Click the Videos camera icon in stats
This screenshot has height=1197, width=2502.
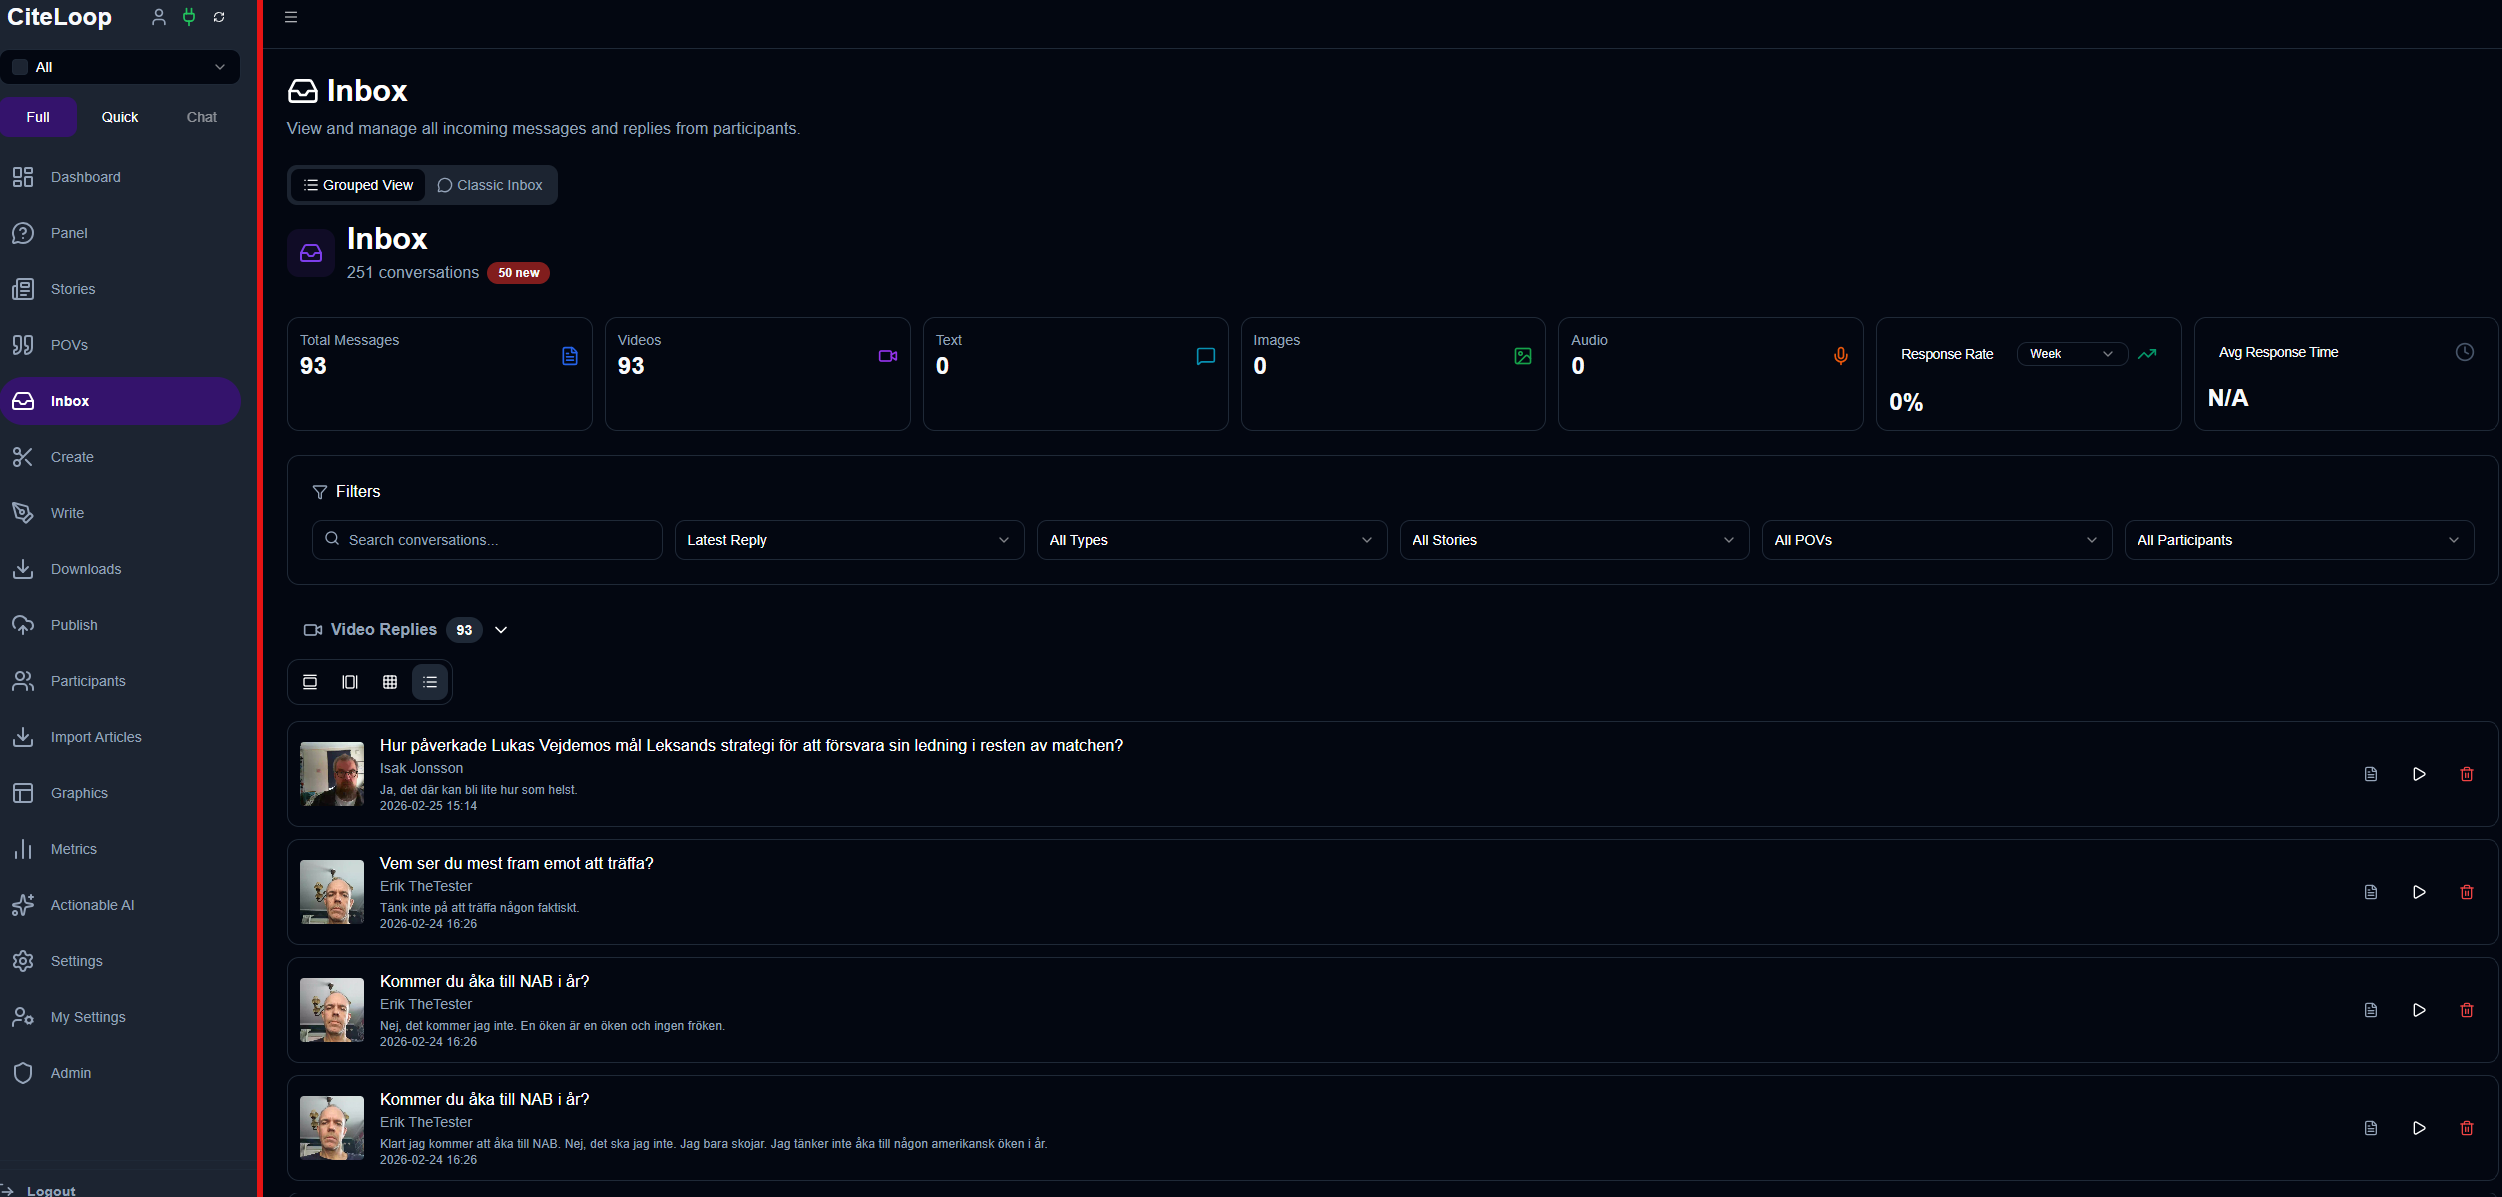(x=888, y=356)
